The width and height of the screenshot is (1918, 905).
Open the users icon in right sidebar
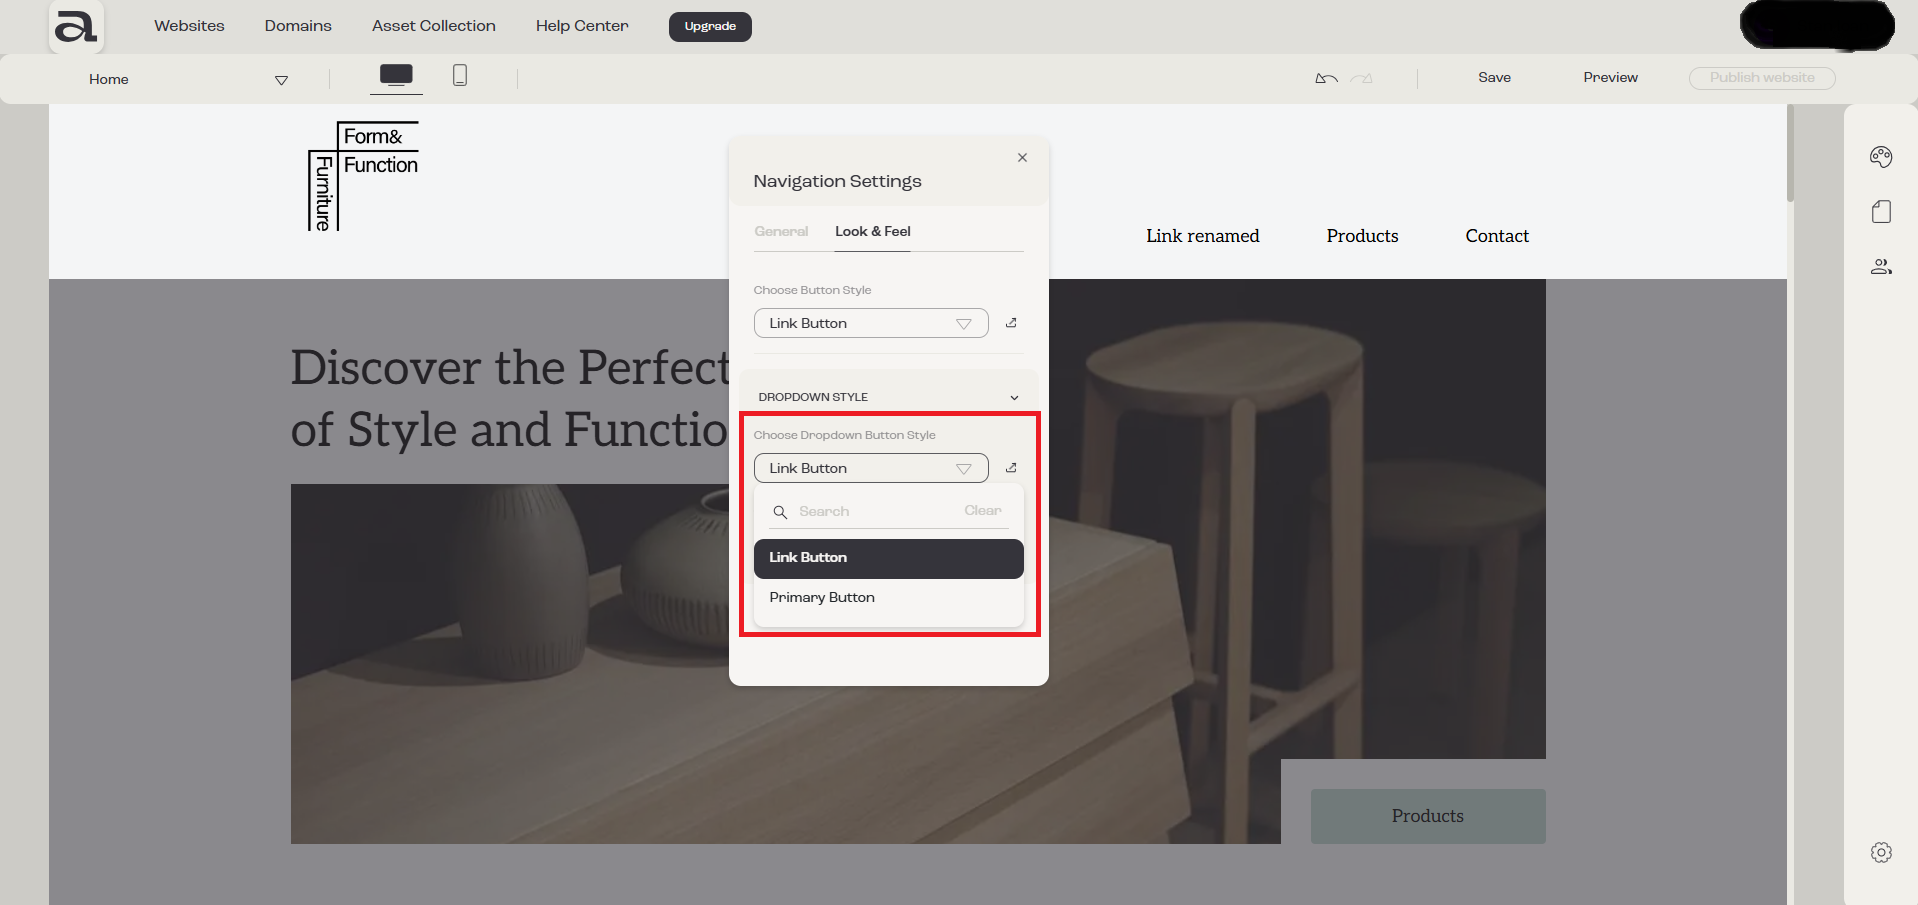(1881, 266)
